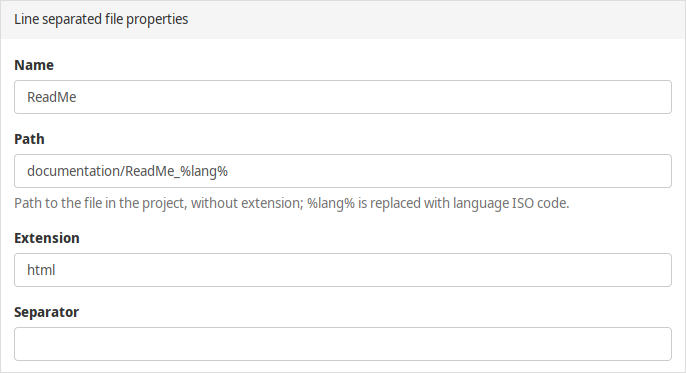Focus the Name input field
Screen dimensions: 686x373
point(343,97)
